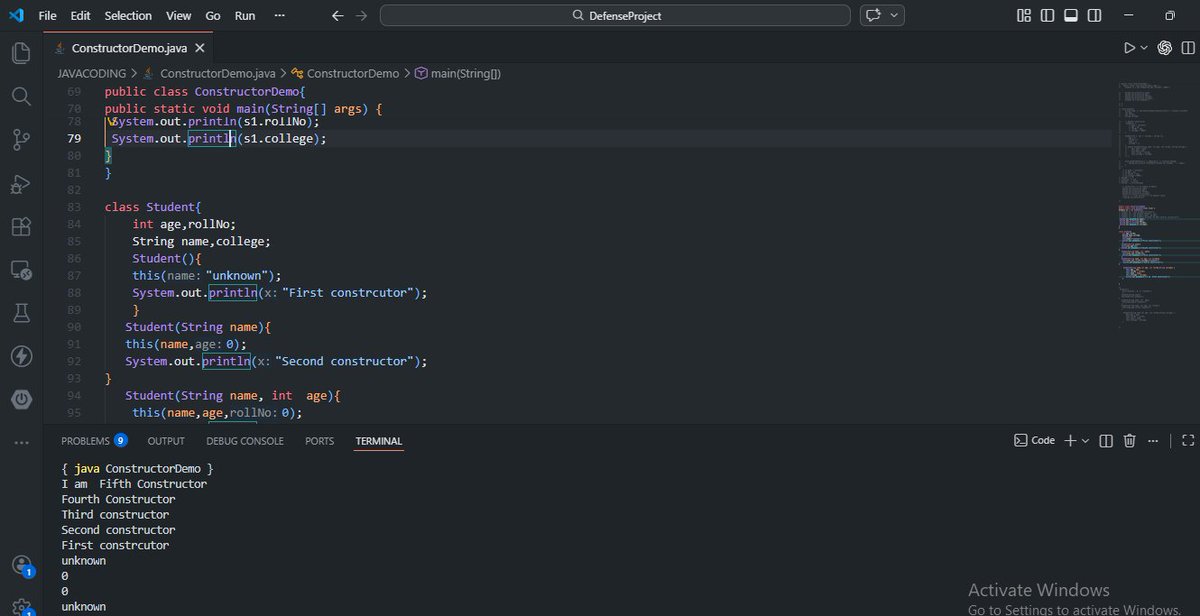The image size is (1200, 616).
Task: Open the chat dropdown arrow
Action: 894,16
